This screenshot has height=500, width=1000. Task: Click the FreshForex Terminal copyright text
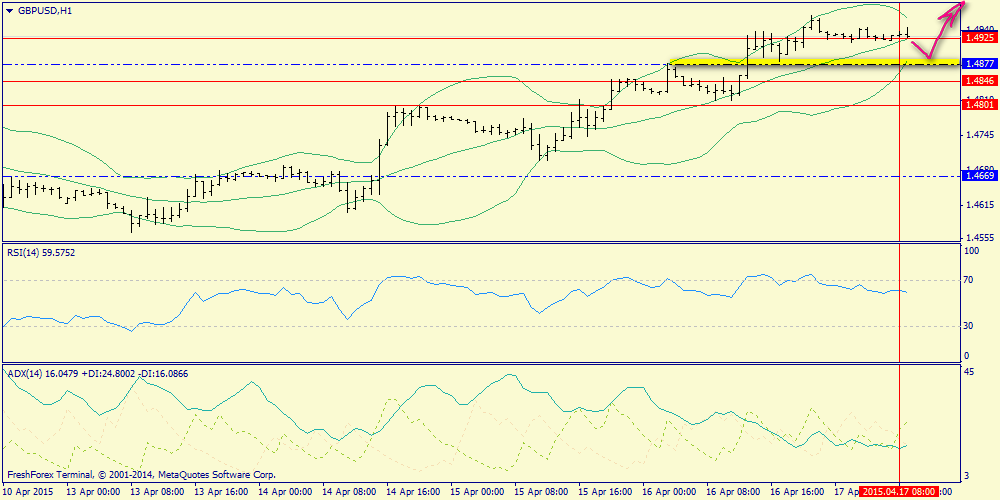pyautogui.click(x=141, y=475)
